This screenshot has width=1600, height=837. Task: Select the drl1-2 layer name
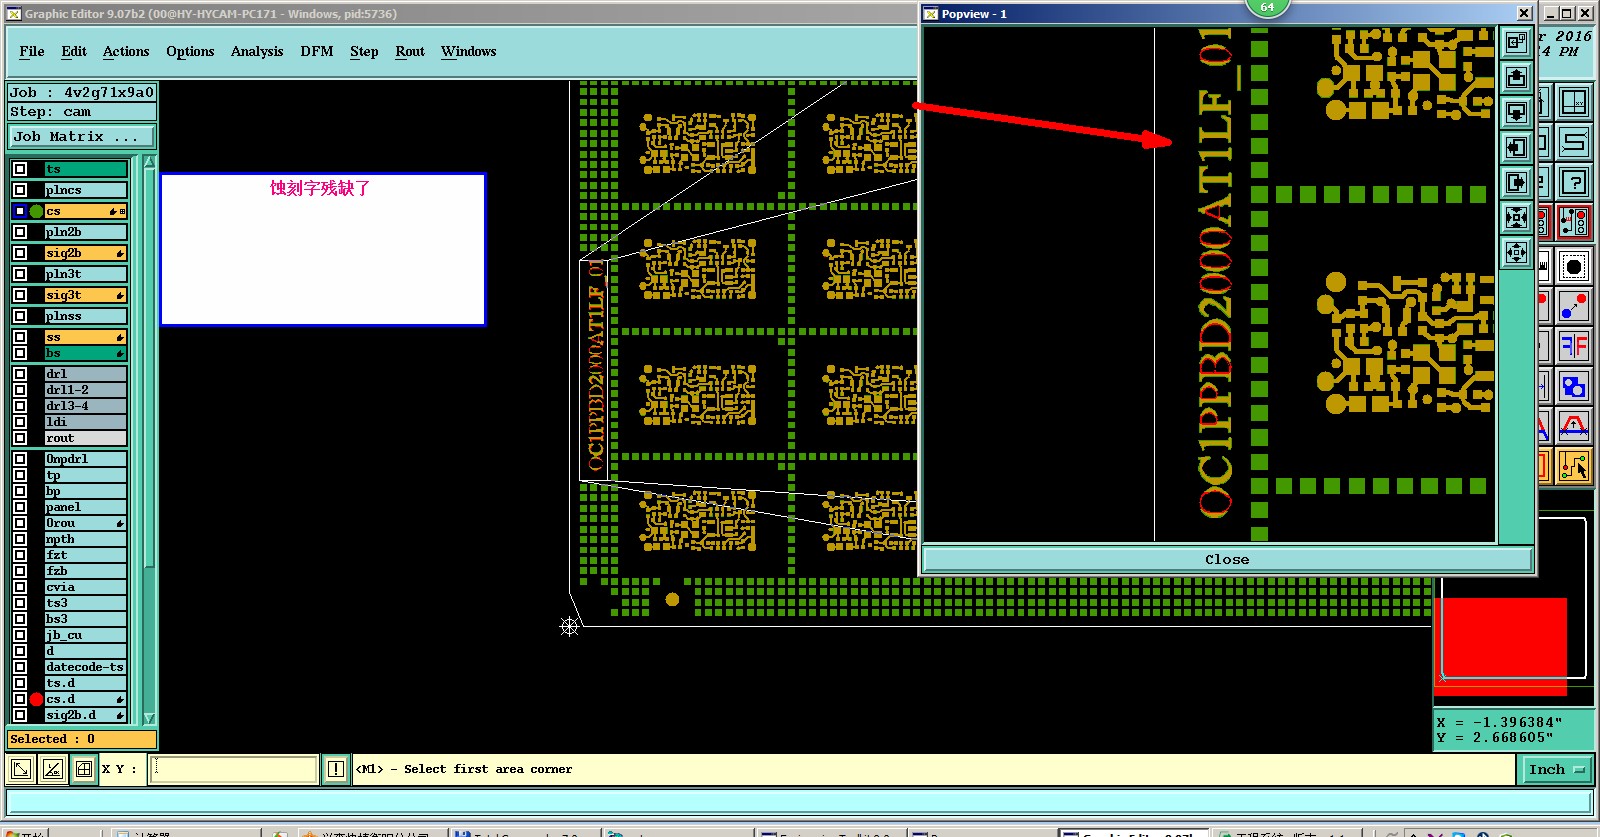[86, 390]
